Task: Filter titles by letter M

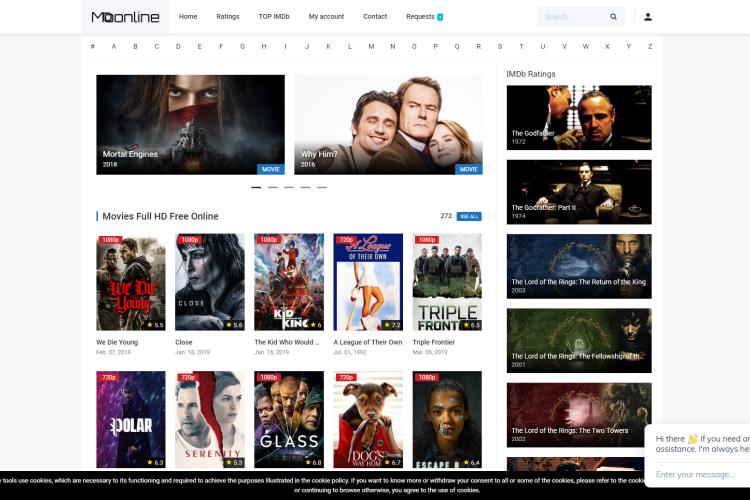Action: coord(371,46)
